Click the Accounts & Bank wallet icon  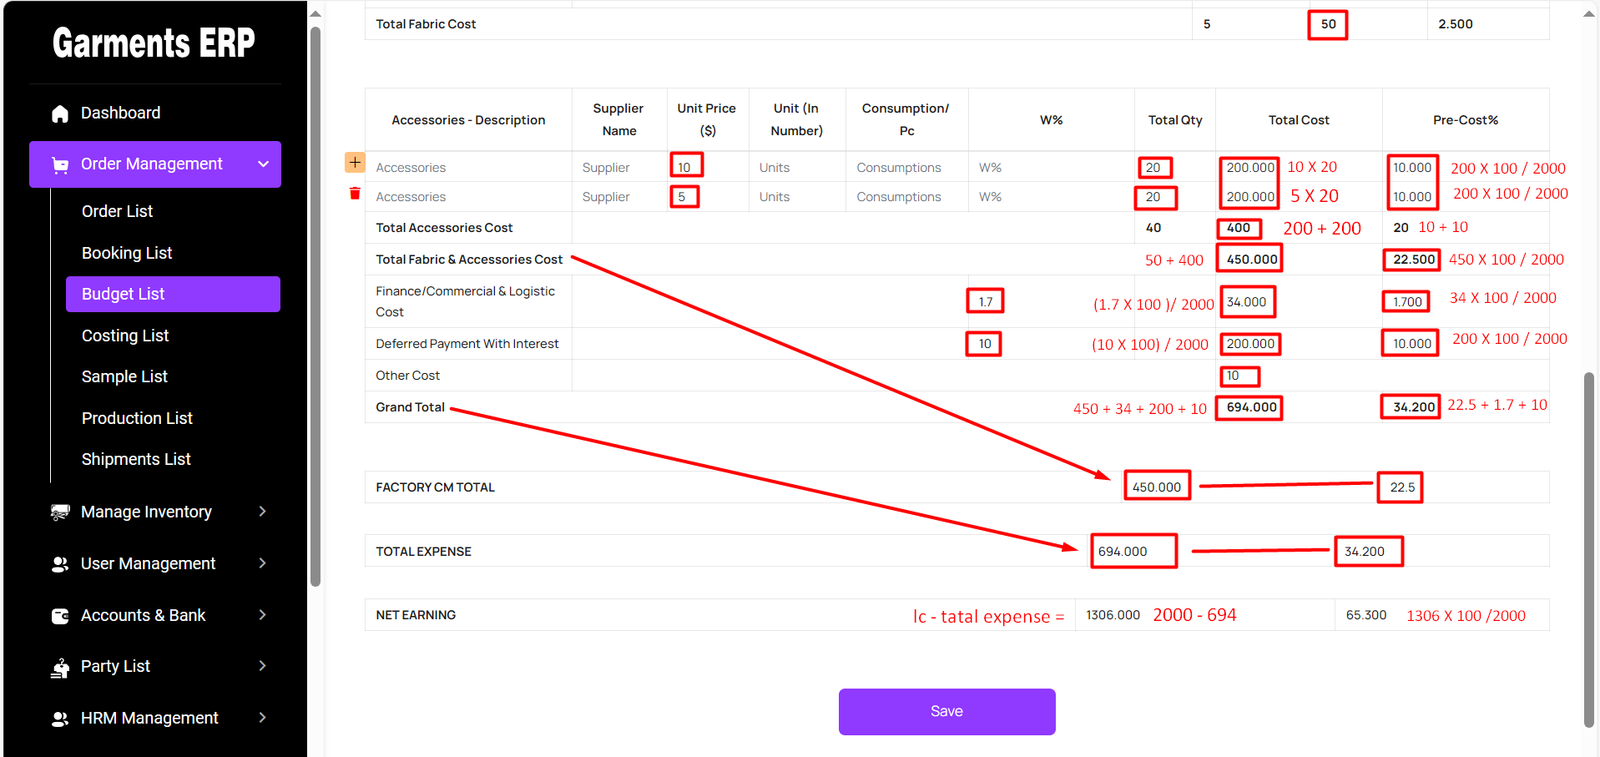60,616
